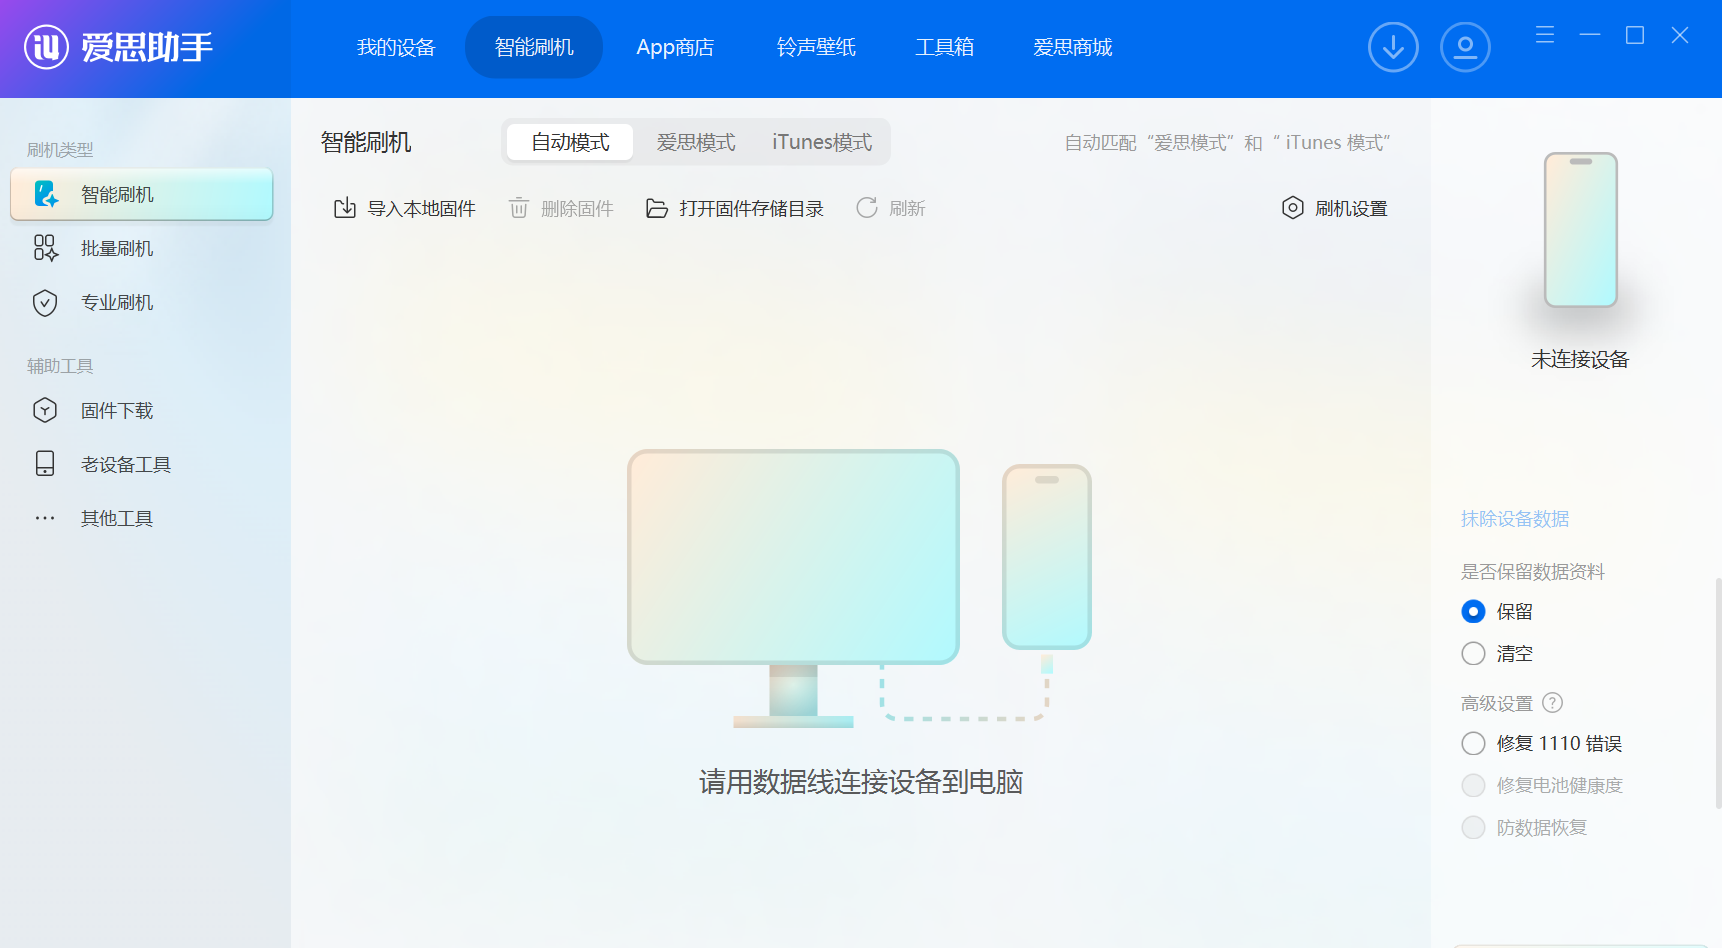Select 批量刷机 in the sidebar

(x=117, y=249)
